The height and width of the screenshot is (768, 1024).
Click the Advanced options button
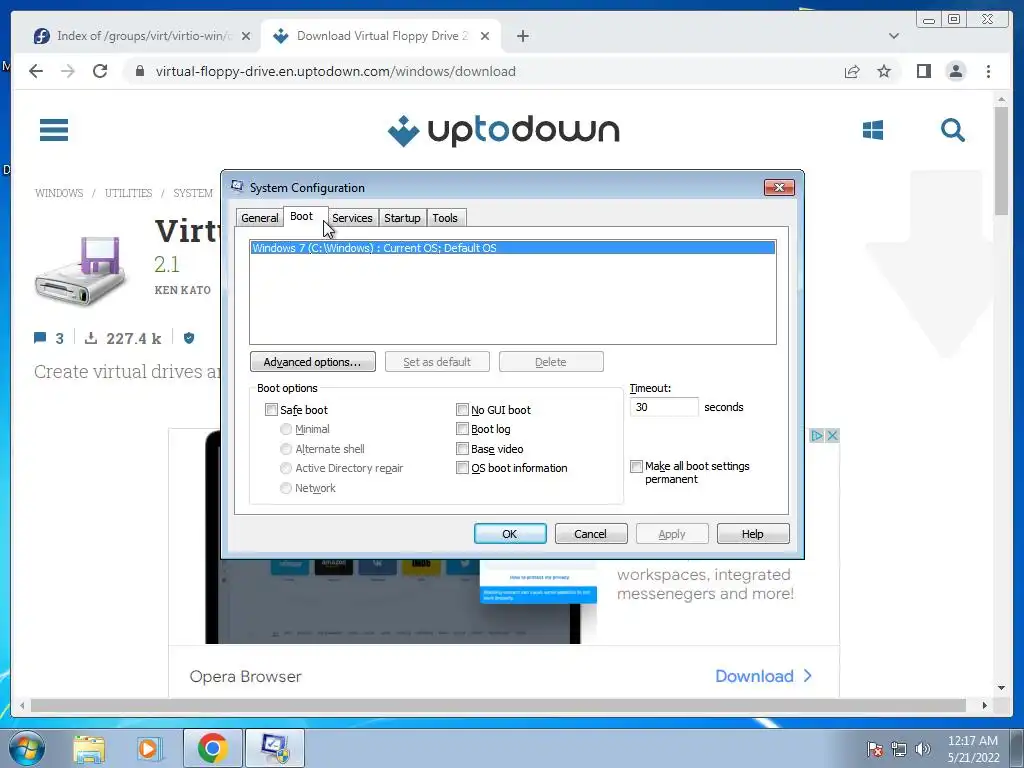(x=312, y=362)
